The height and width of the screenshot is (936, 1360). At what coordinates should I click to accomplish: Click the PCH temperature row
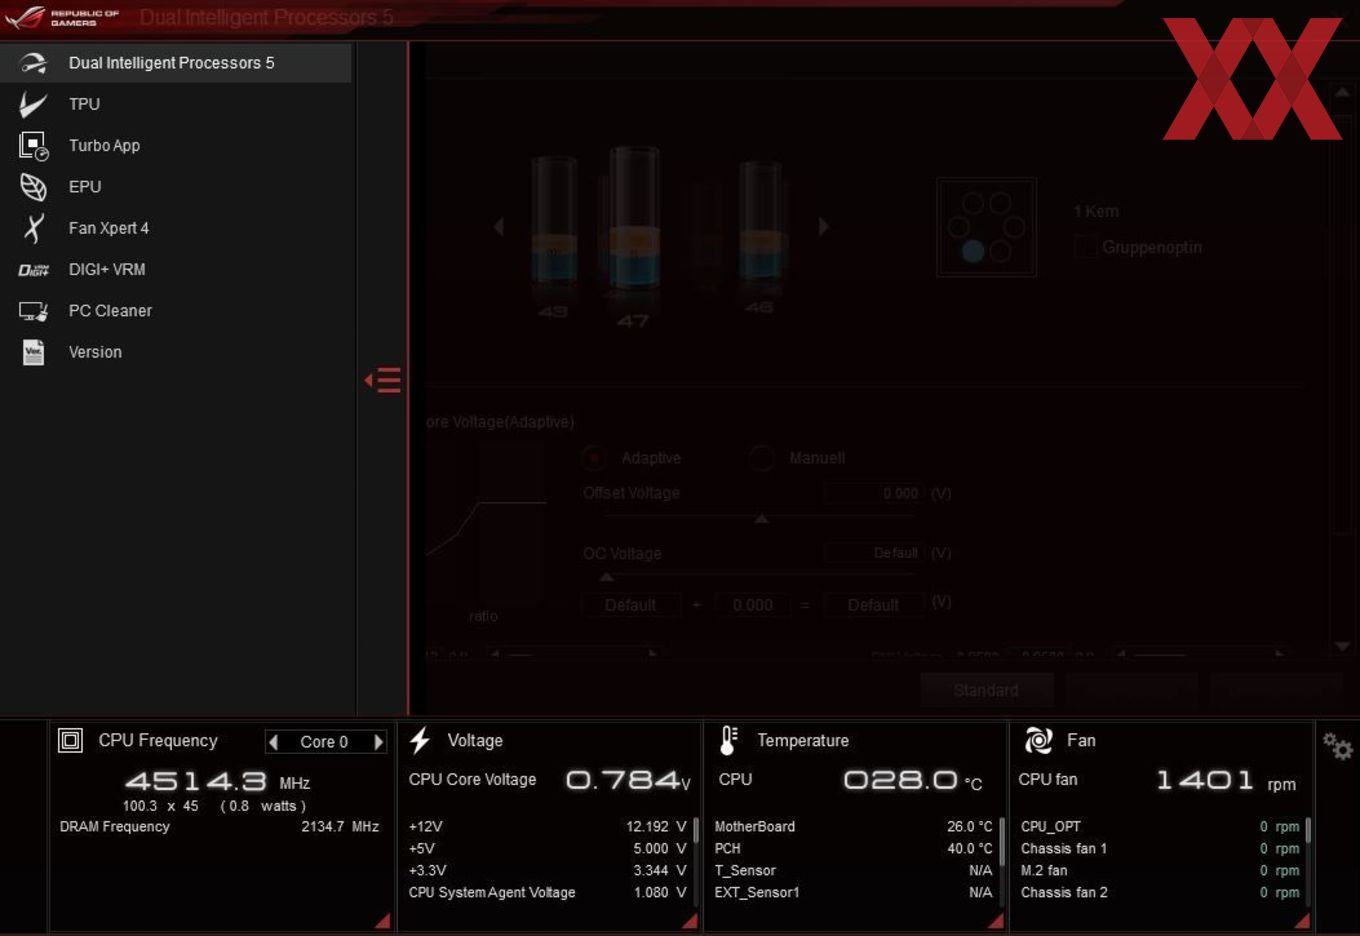coord(853,849)
